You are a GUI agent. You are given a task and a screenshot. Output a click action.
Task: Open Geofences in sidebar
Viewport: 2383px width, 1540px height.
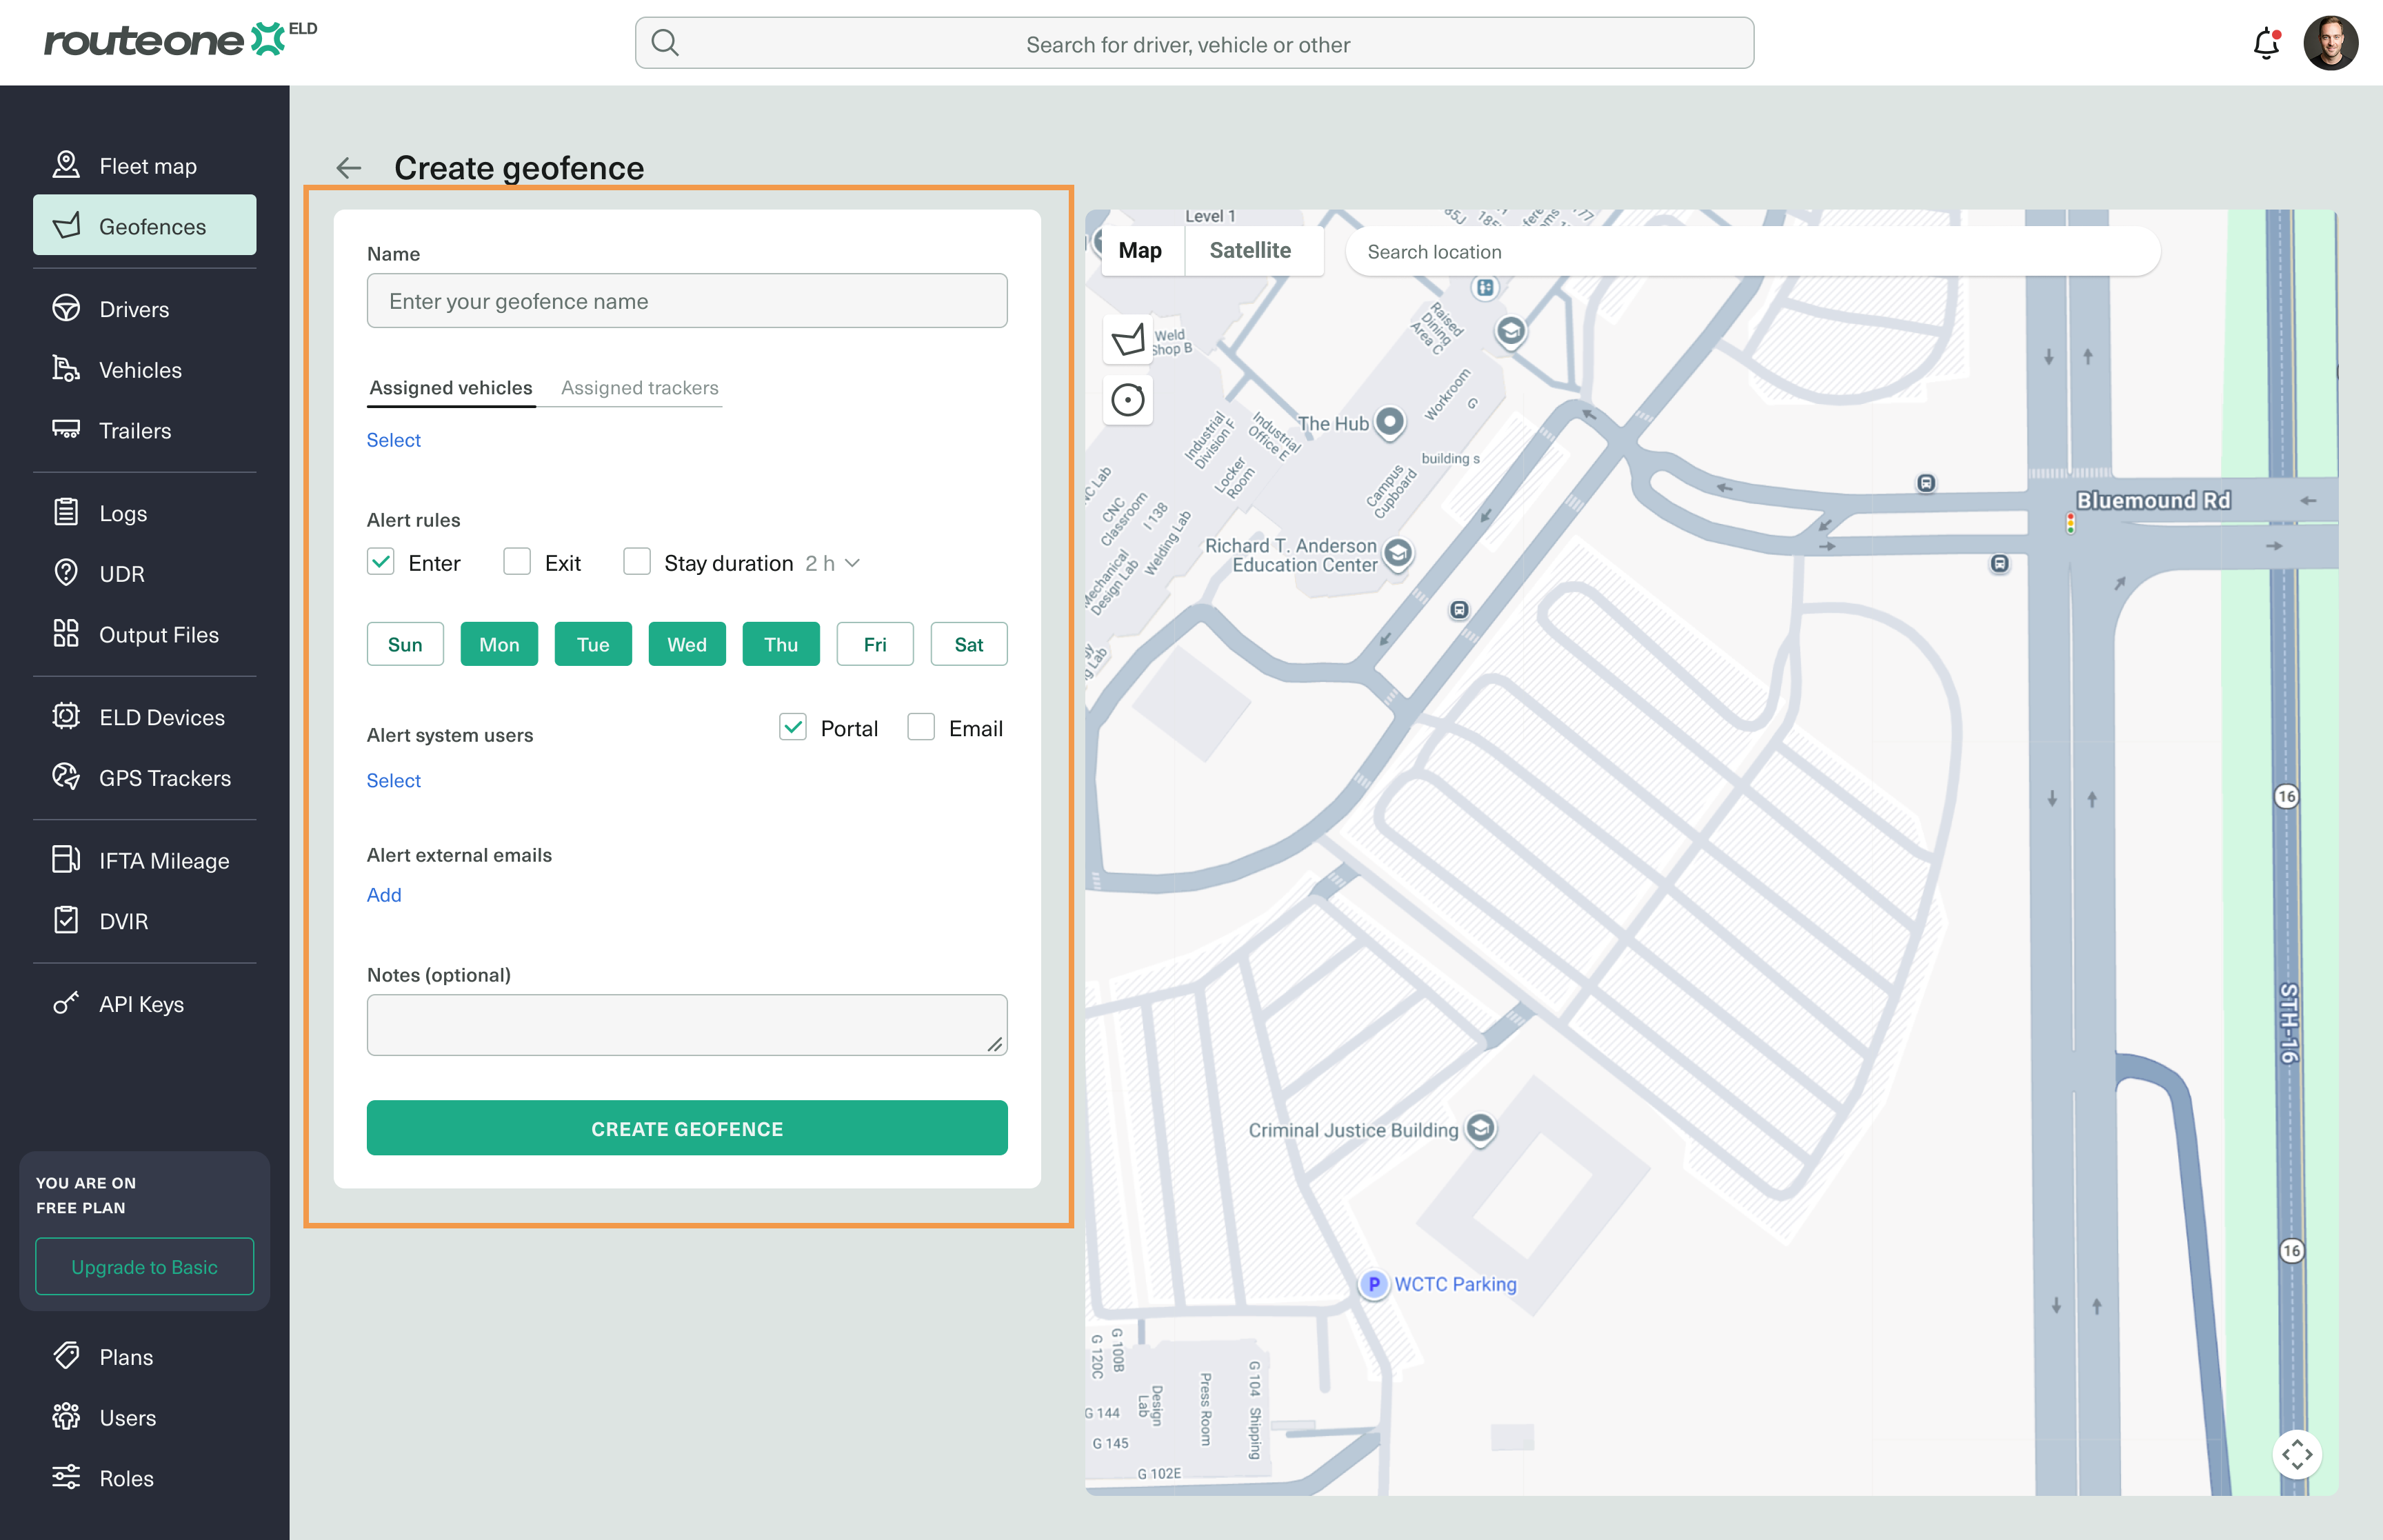pyautogui.click(x=145, y=226)
